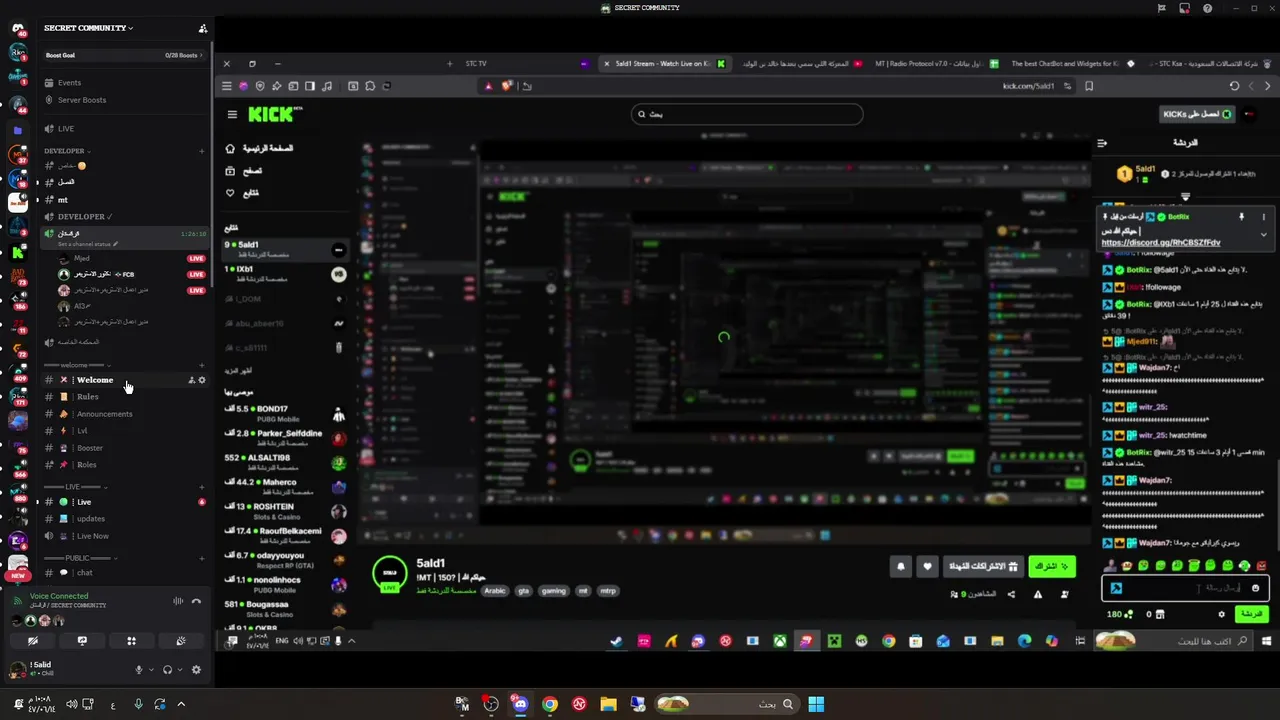Click the green subscribe button on stream
Viewport: 1280px width, 720px height.
[1052, 566]
